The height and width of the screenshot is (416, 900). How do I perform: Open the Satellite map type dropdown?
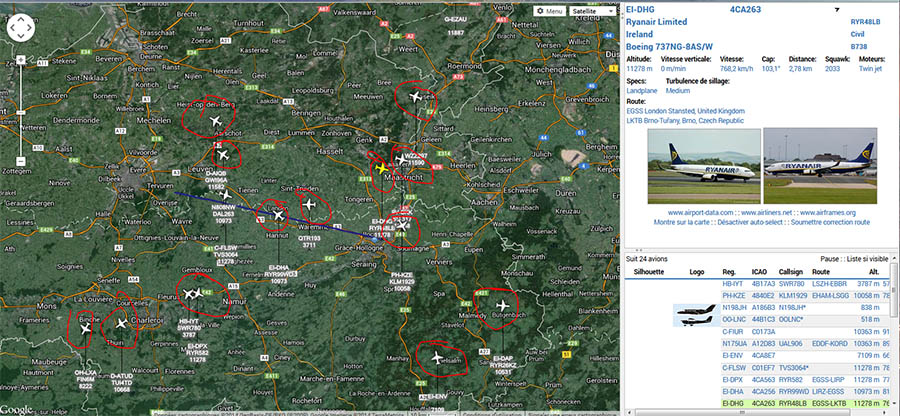point(592,11)
